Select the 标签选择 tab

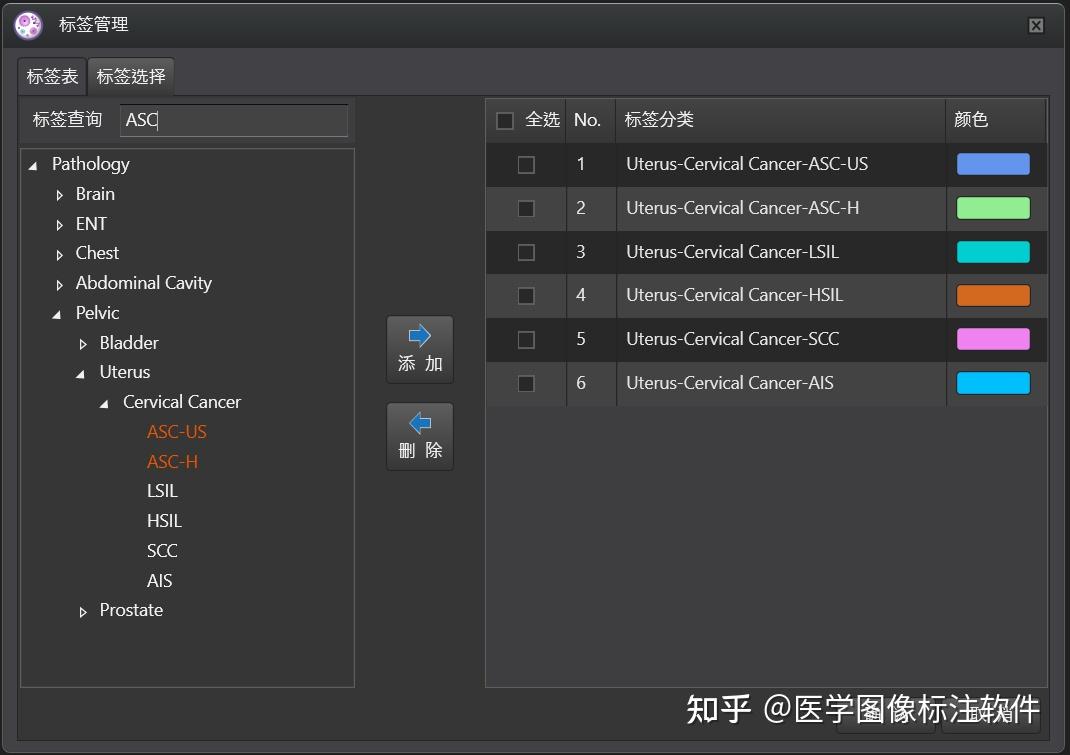131,76
